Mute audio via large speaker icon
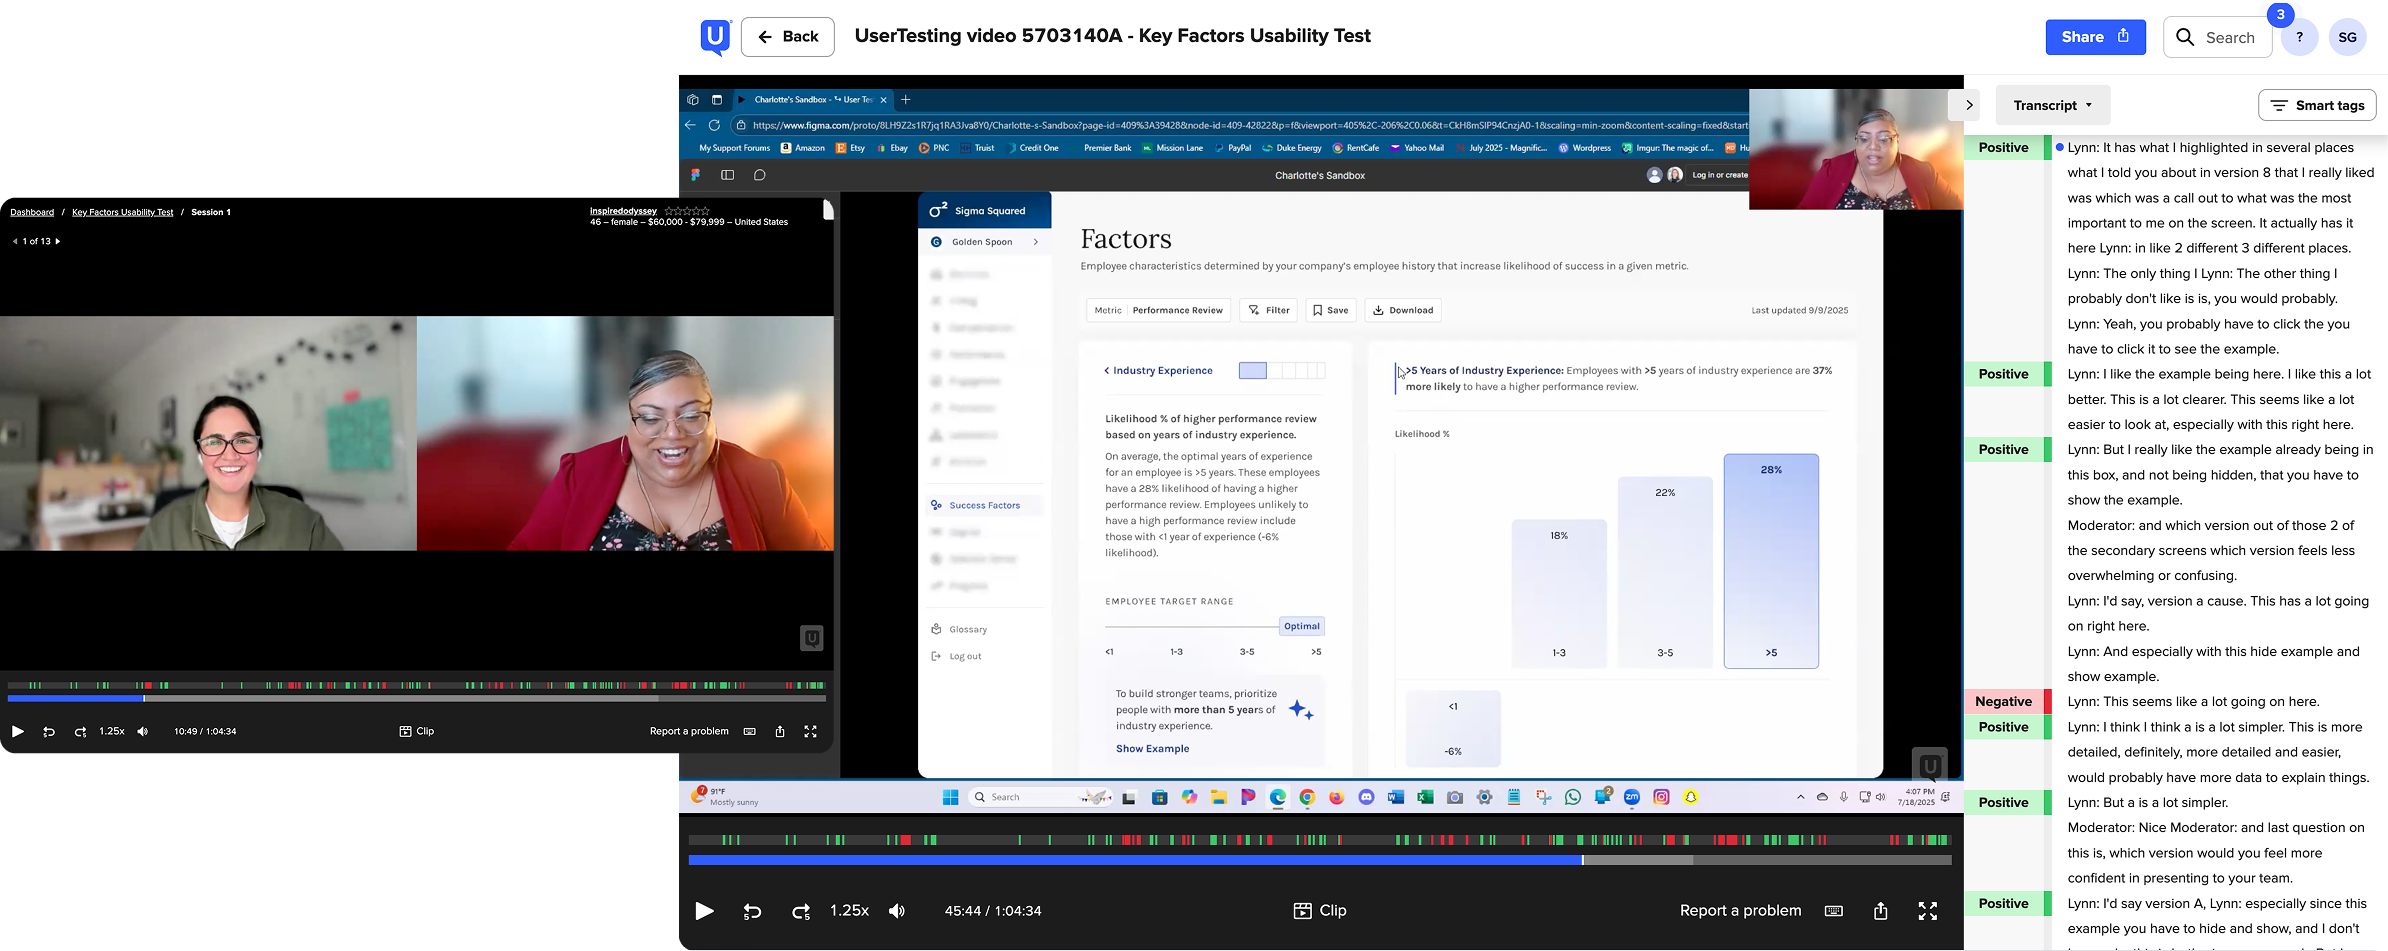Image resolution: width=2388 pixels, height=951 pixels. click(x=897, y=911)
